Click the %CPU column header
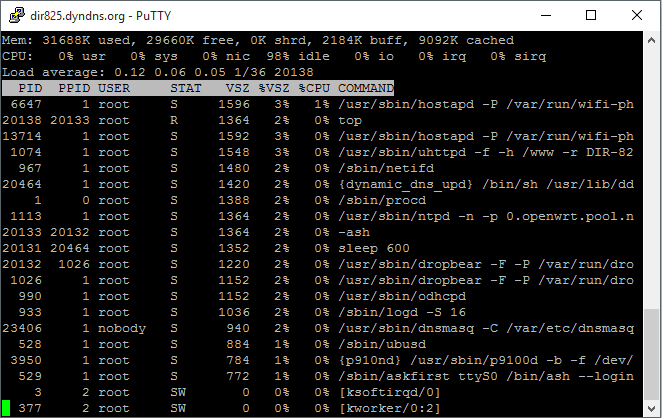The image size is (662, 418). point(314,88)
